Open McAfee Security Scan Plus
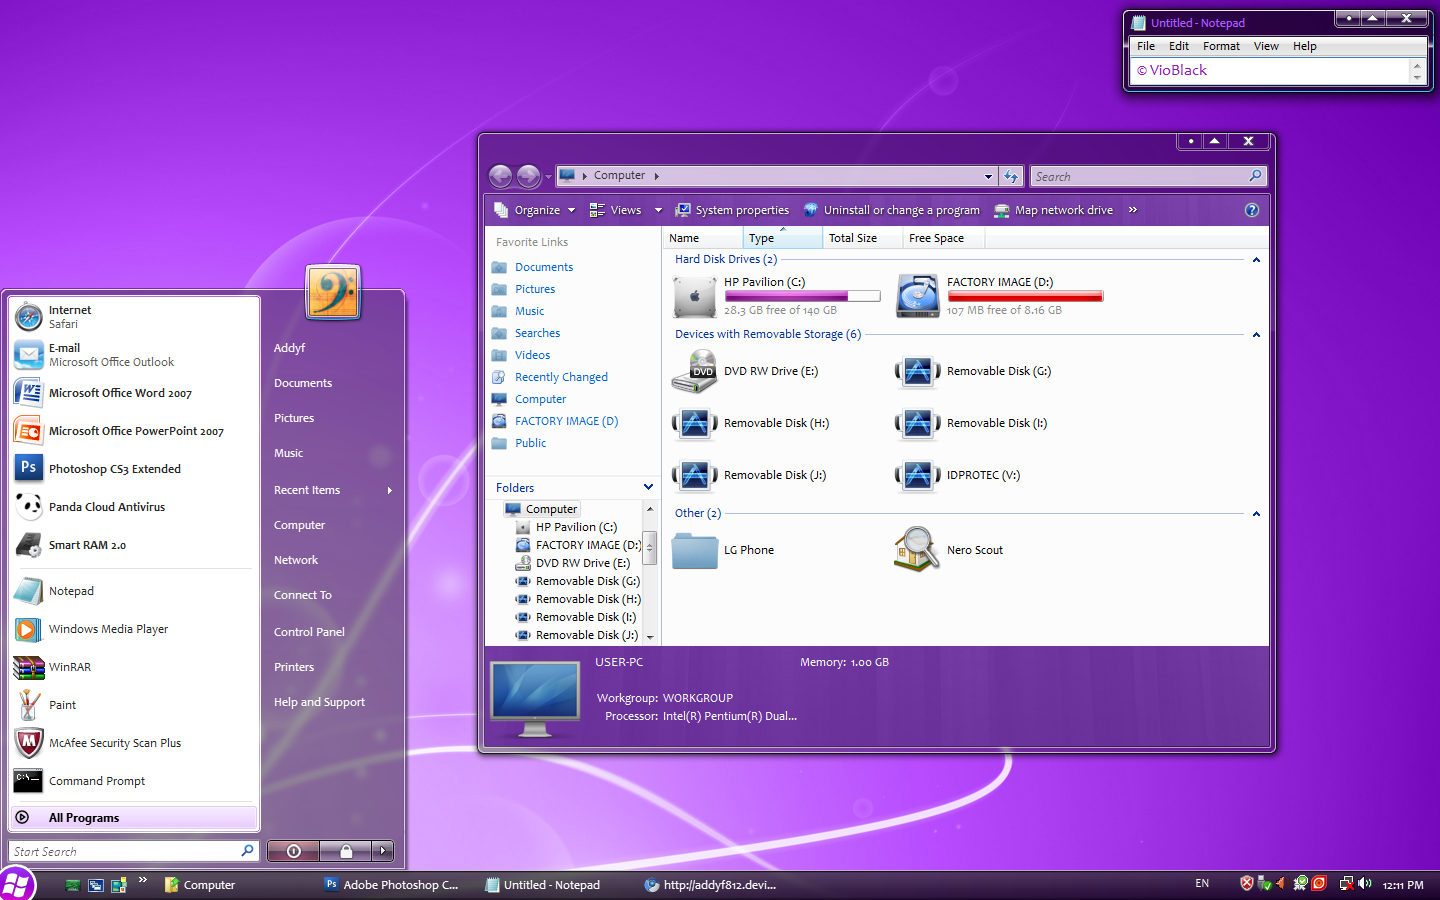 coord(134,743)
